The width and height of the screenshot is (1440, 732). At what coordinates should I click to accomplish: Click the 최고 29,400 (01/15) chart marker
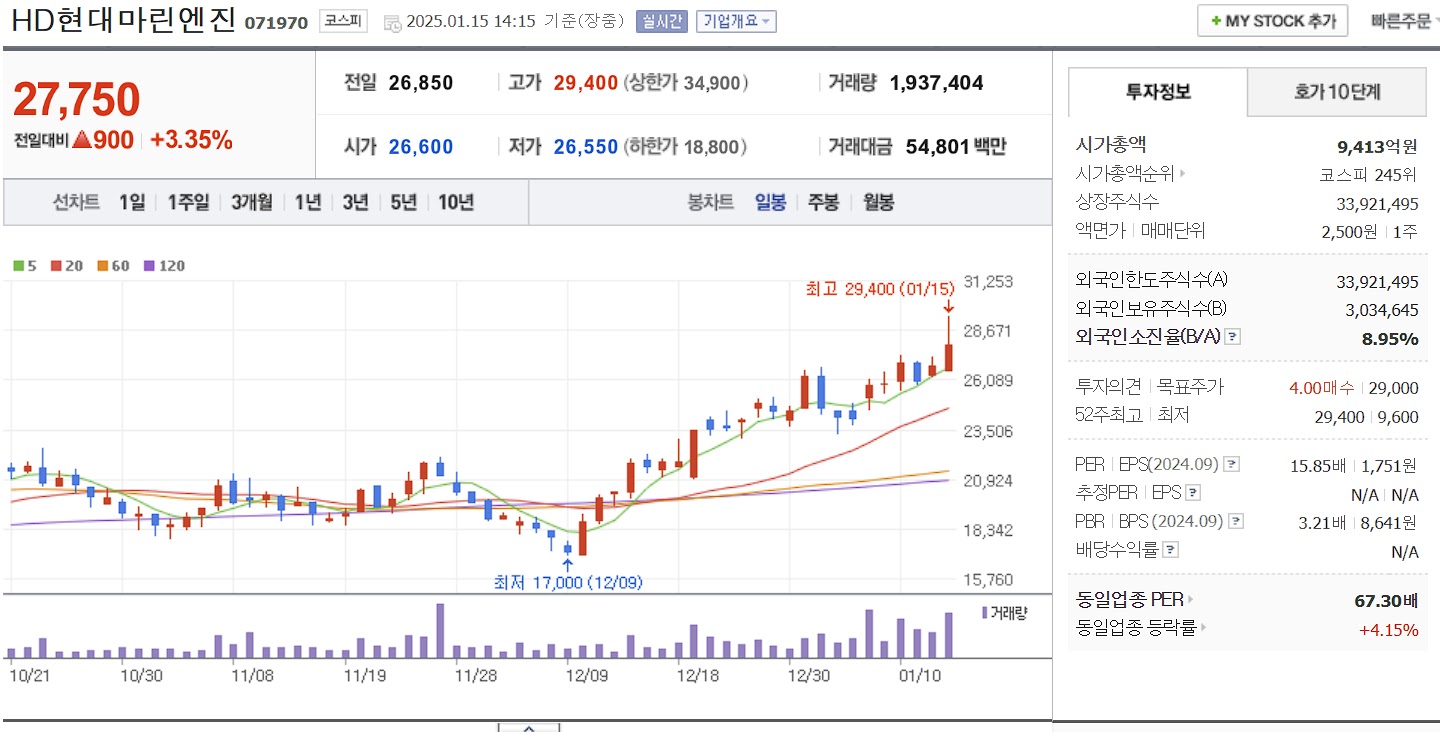(880, 289)
